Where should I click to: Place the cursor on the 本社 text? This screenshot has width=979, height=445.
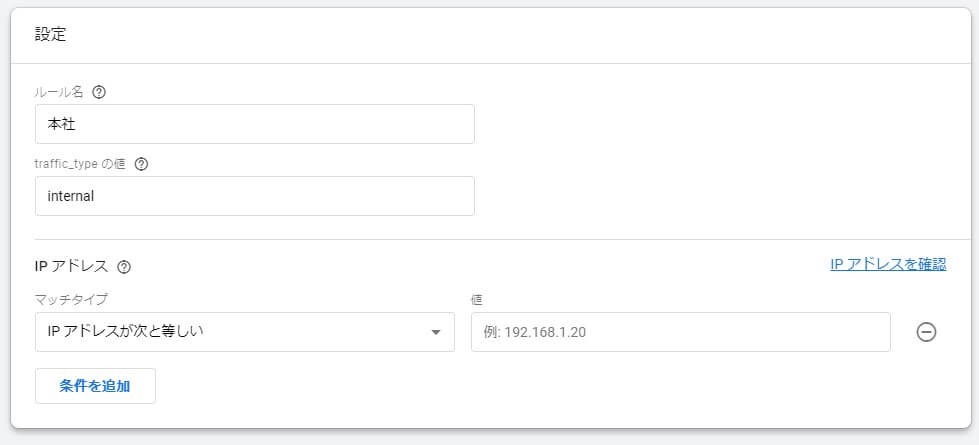[62, 124]
